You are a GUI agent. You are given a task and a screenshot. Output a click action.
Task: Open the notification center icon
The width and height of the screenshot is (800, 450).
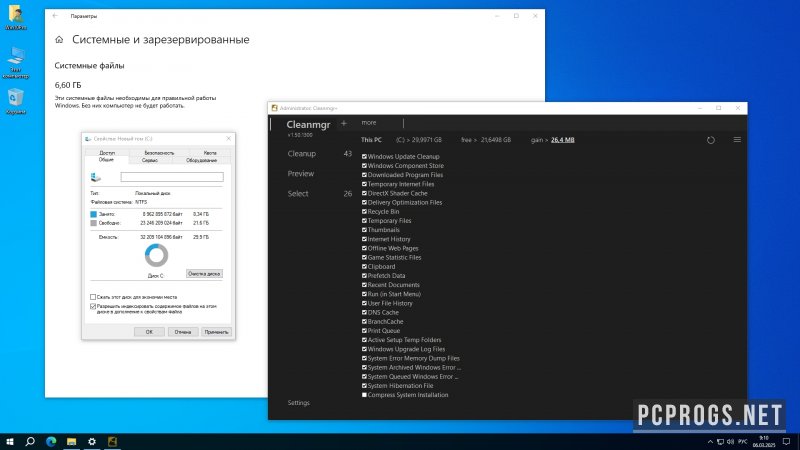click(x=786, y=442)
